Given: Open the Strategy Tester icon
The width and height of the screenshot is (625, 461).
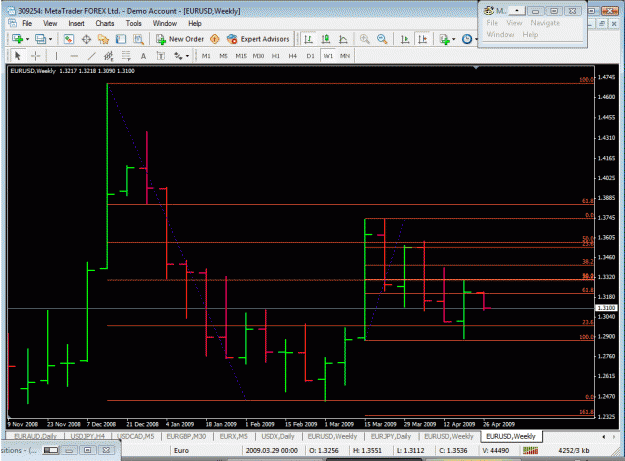Looking at the screenshot, I should pos(138,39).
